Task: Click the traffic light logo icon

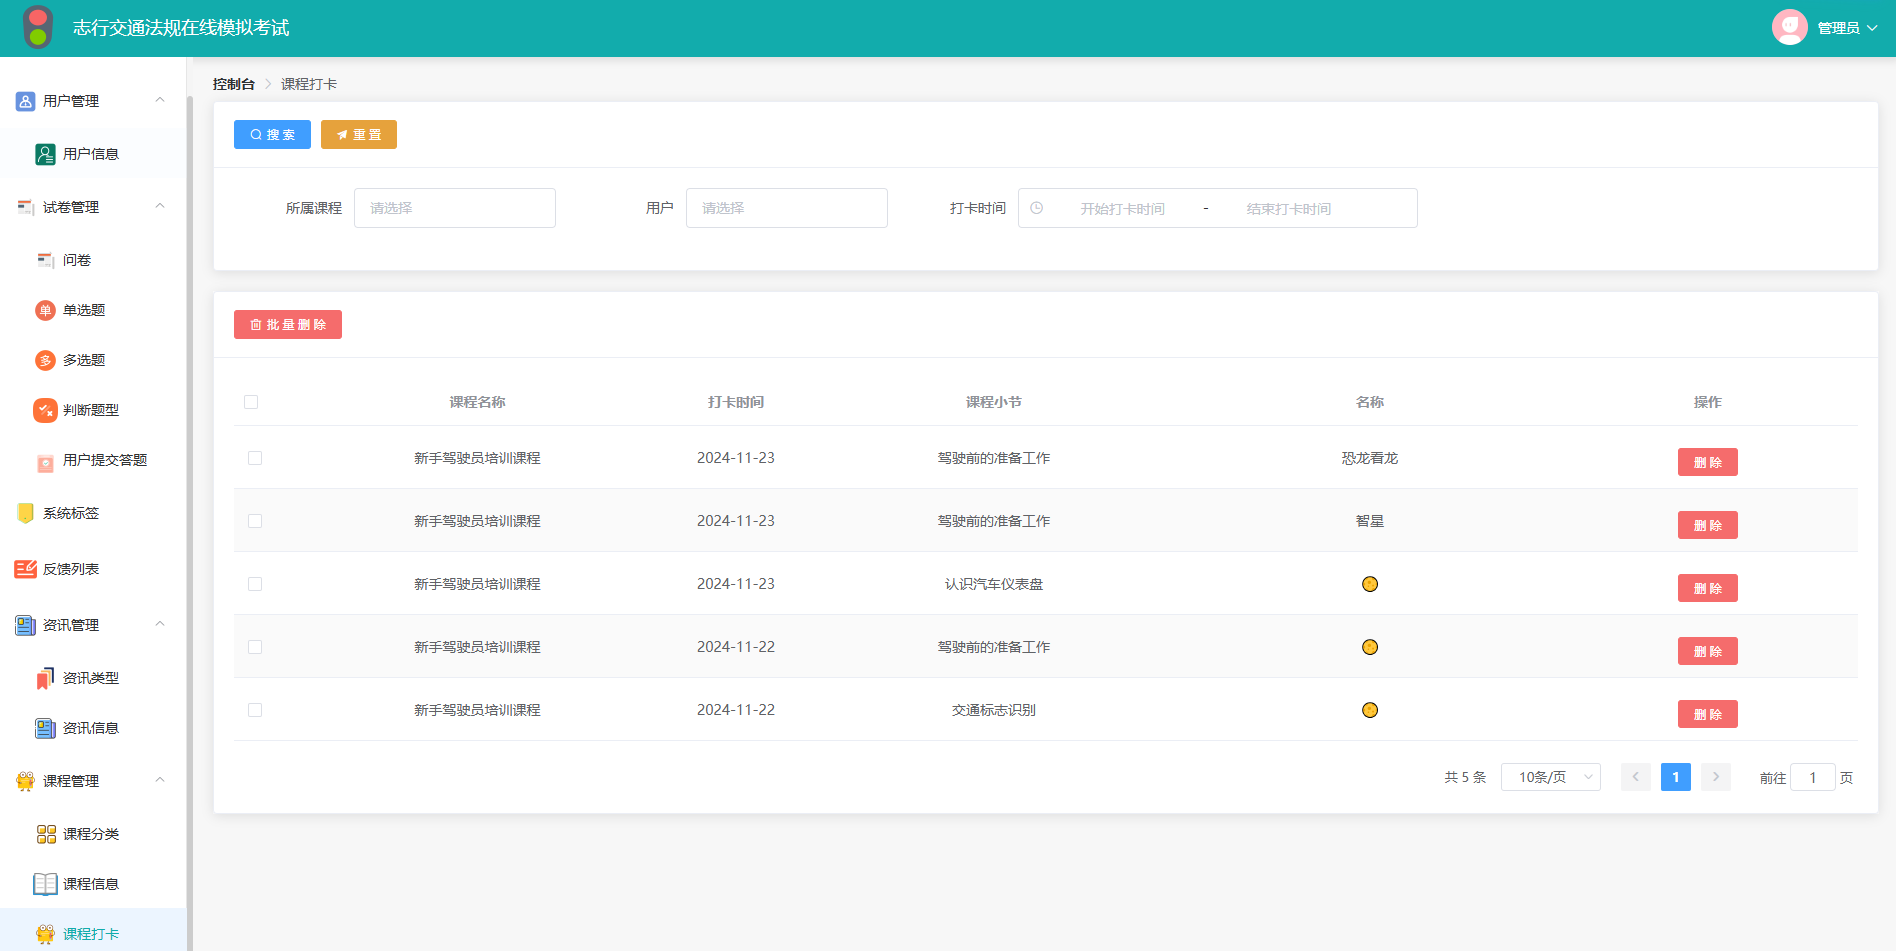Action: (38, 27)
